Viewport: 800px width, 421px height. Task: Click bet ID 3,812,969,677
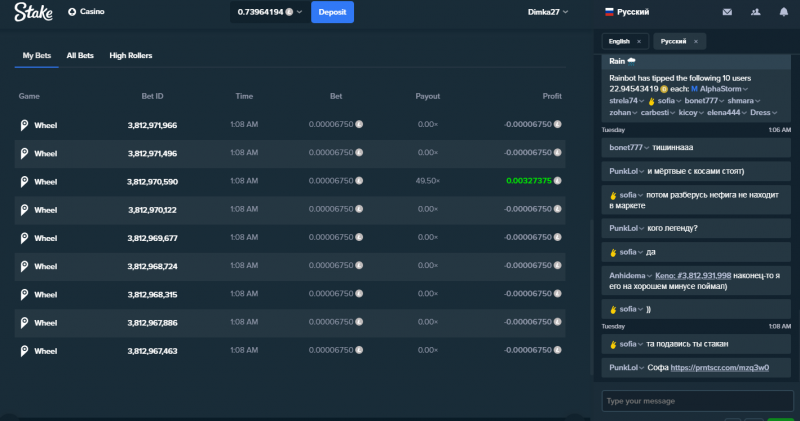tap(152, 238)
